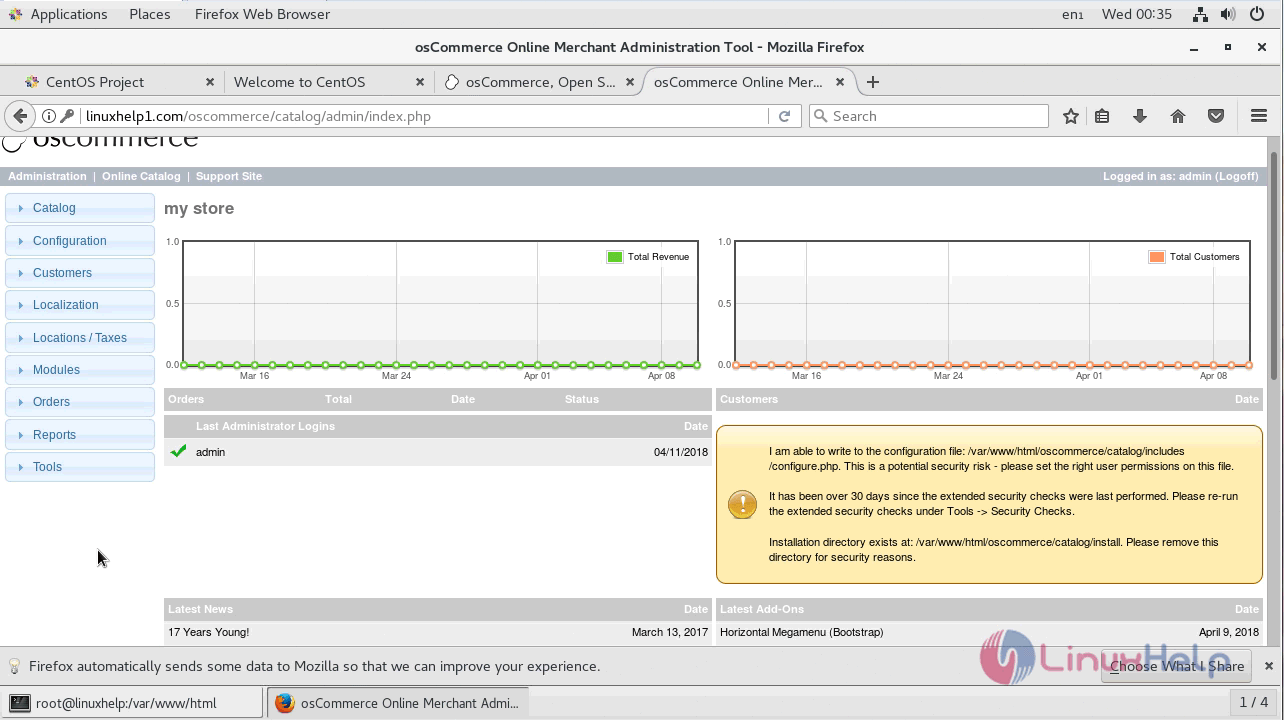Open Online Catalog link
The height and width of the screenshot is (720, 1284).
click(x=141, y=176)
